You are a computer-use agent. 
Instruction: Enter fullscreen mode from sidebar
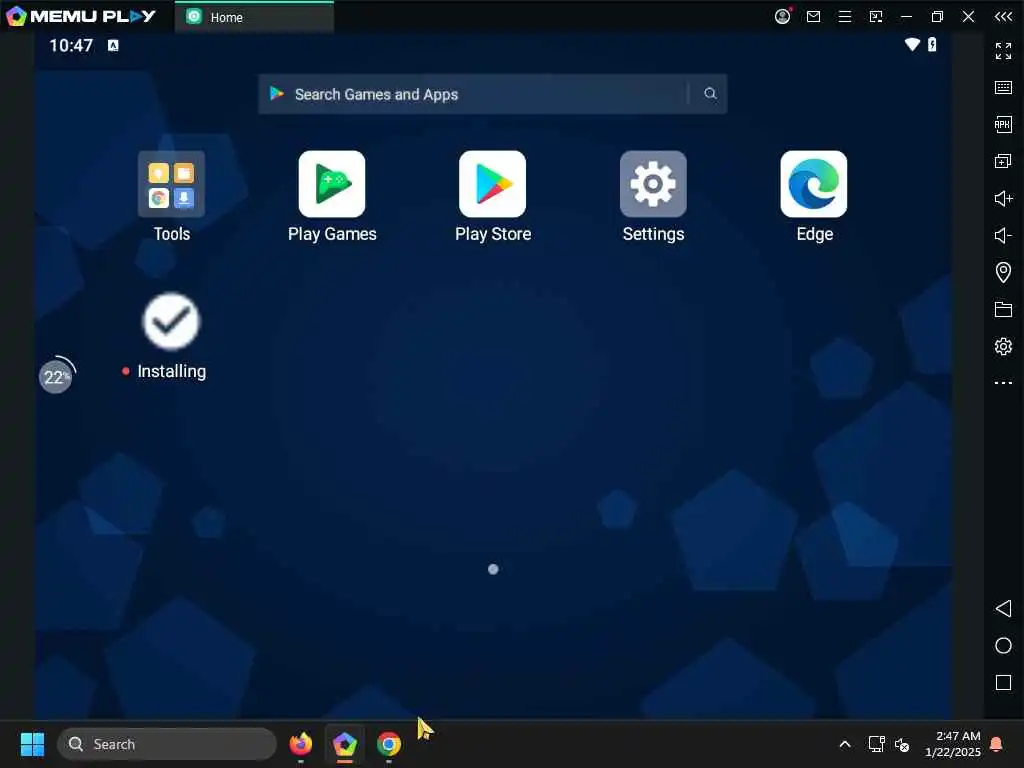click(x=1003, y=50)
